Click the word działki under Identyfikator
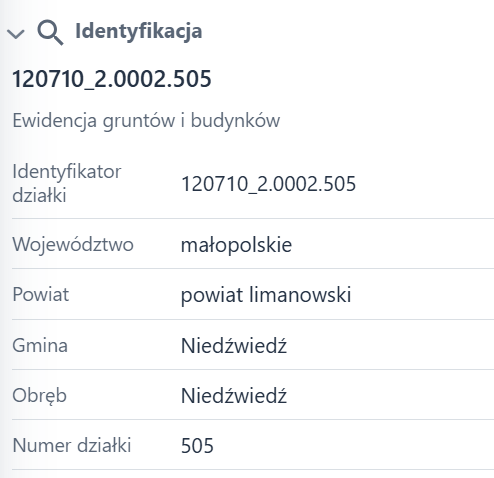Screen dimensions: 494x478 coord(39,195)
